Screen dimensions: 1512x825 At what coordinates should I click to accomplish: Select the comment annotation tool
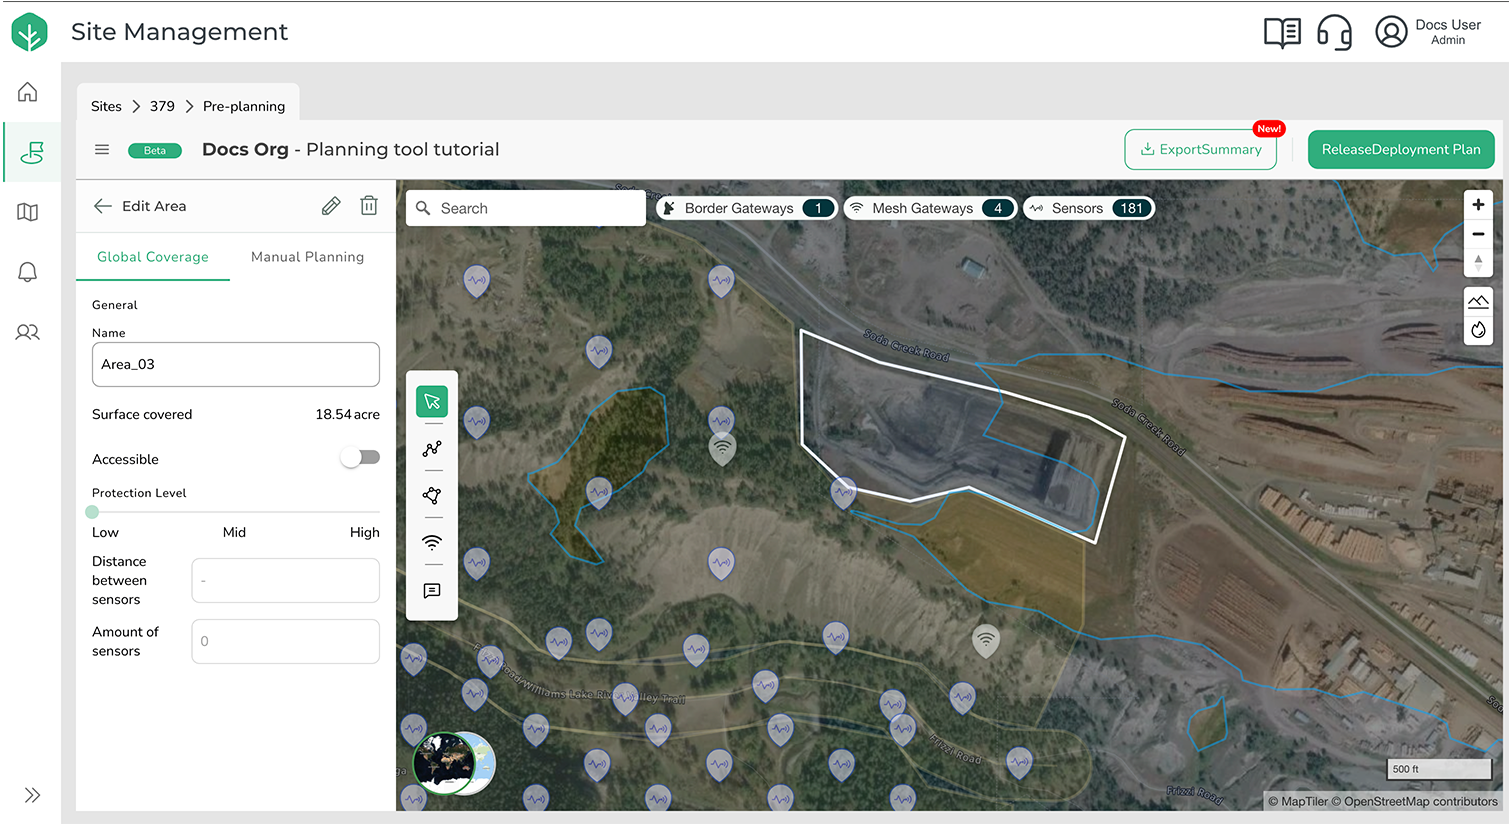pyautogui.click(x=432, y=591)
